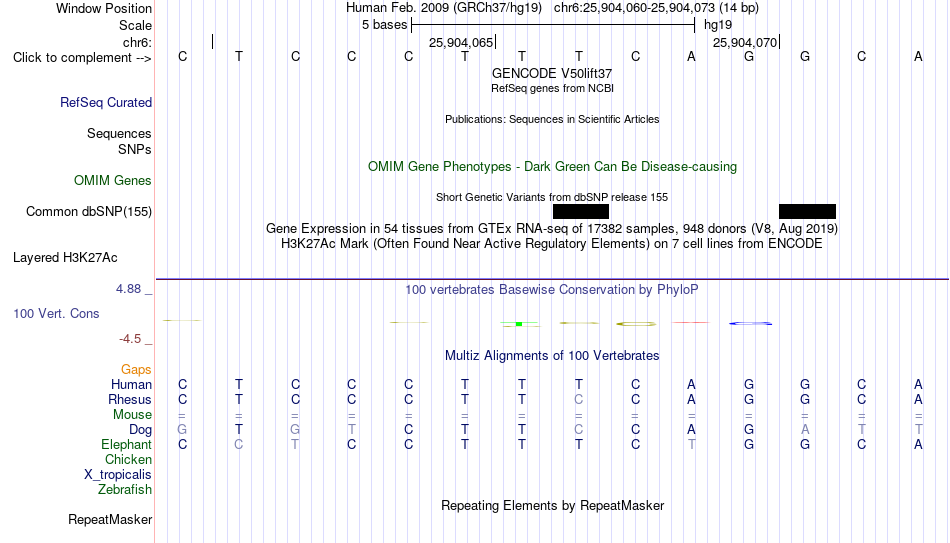
Task: Click 'Publications: Sequences in Scientific Articles' title
Action: click(552, 119)
